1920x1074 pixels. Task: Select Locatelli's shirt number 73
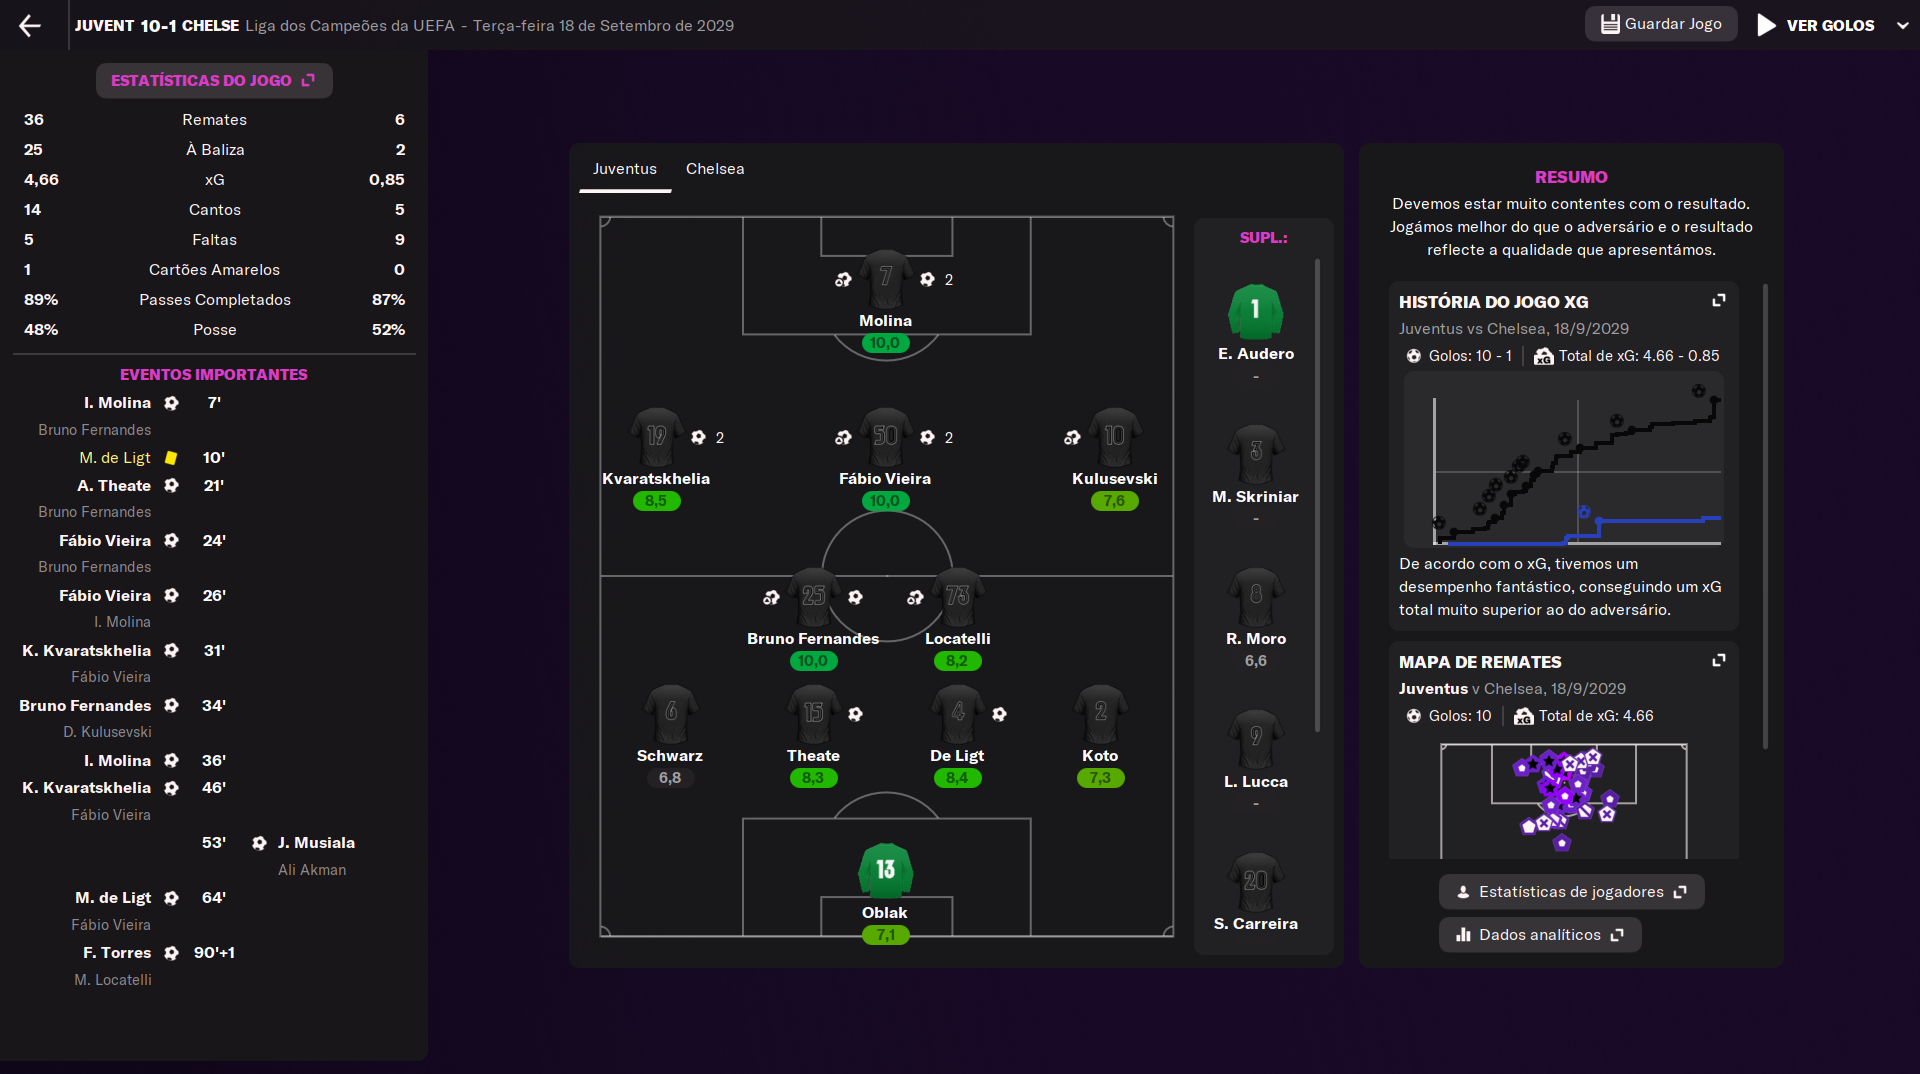click(957, 597)
